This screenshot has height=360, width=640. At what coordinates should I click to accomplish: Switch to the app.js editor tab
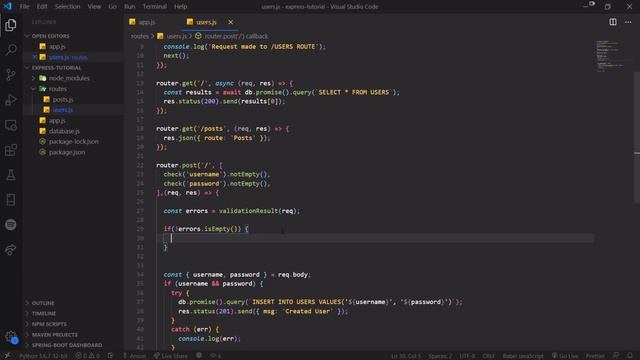146,22
